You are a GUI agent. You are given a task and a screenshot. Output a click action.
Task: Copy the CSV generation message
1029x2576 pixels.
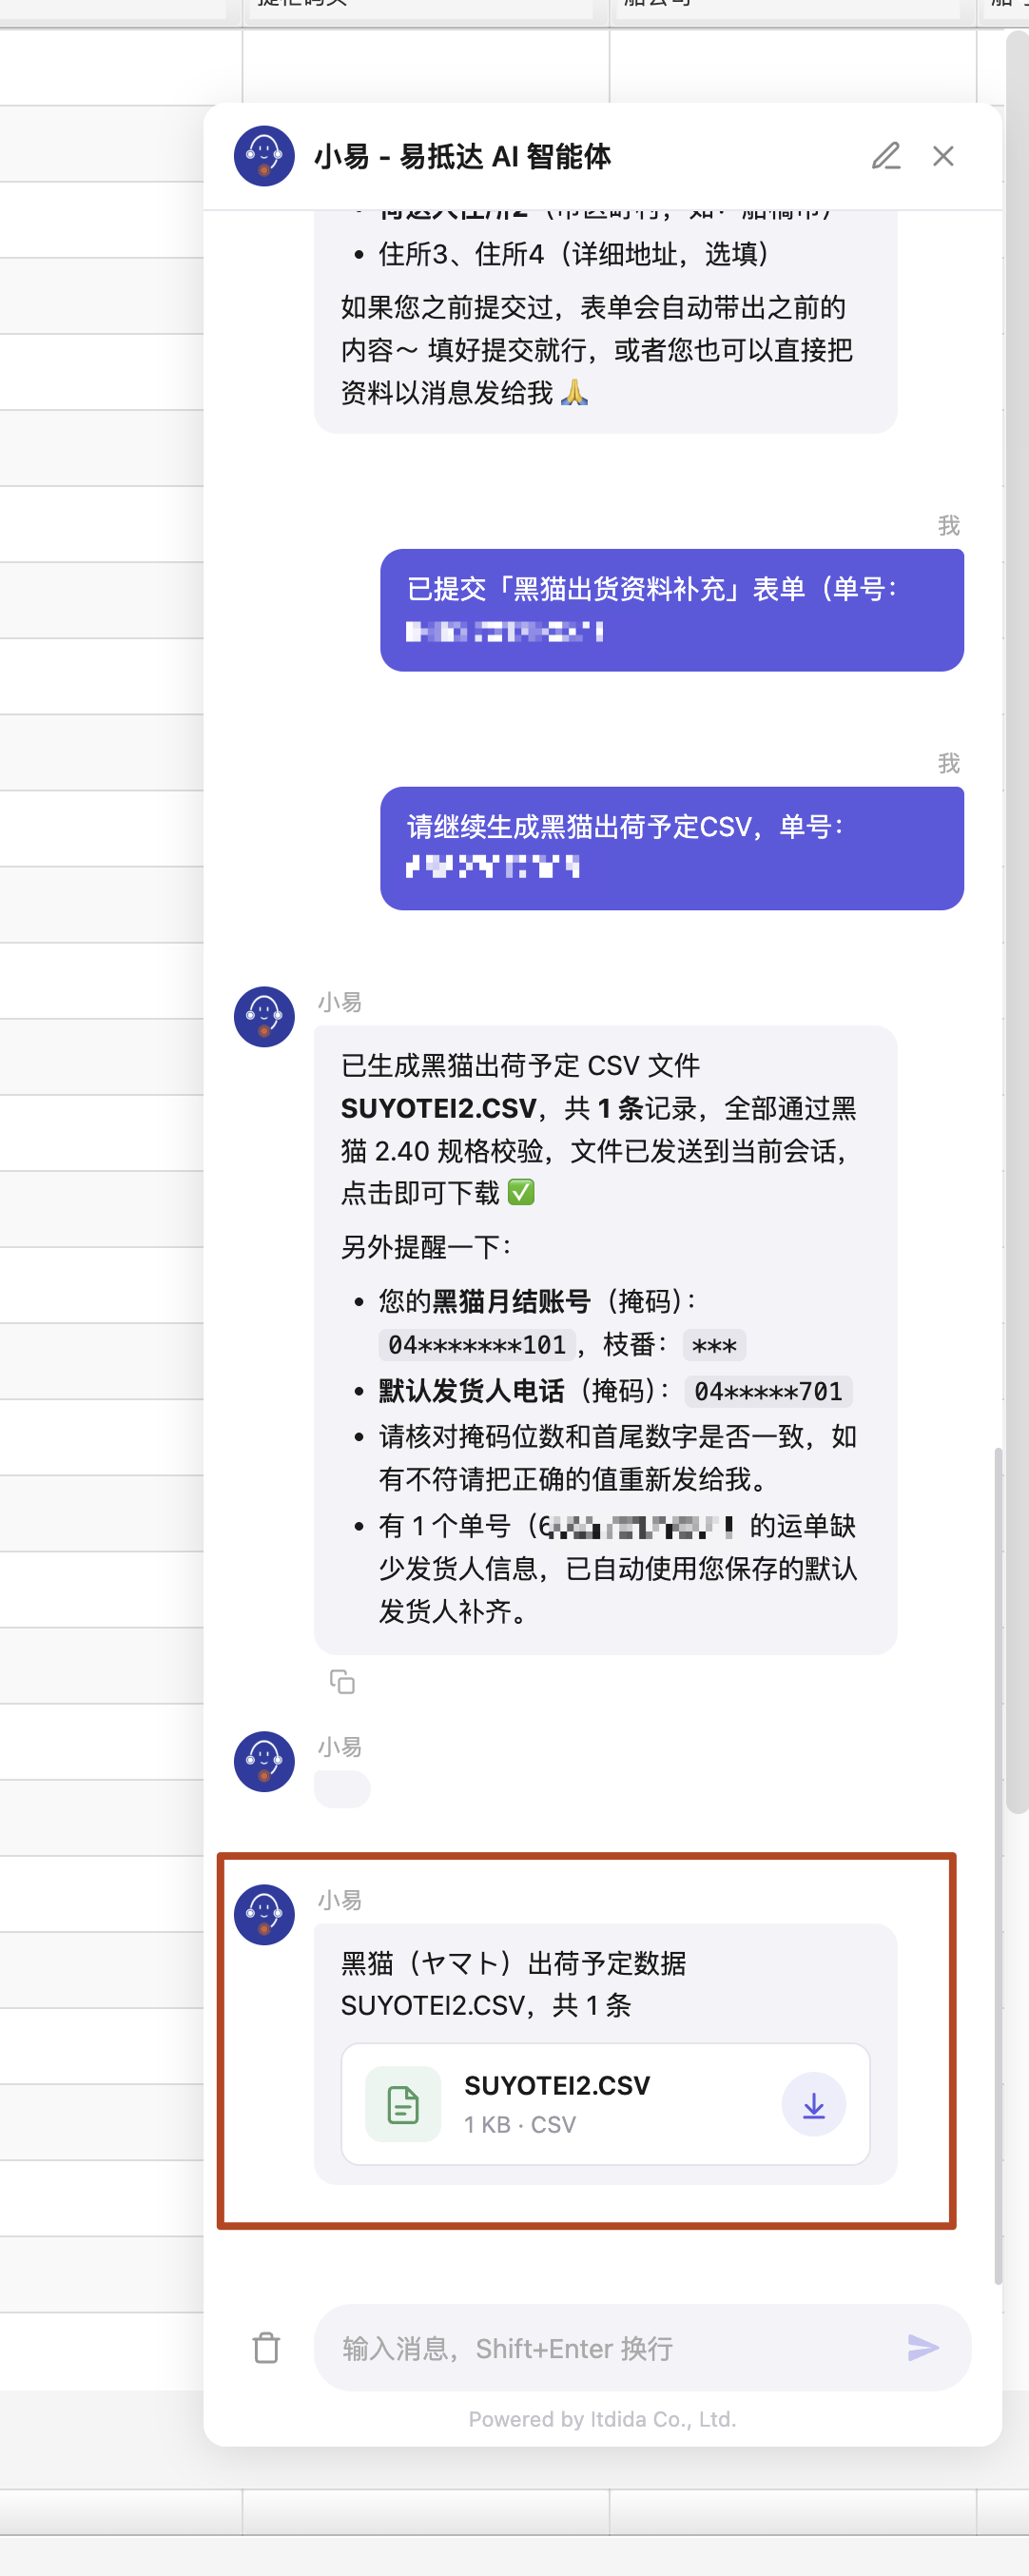coord(342,1682)
